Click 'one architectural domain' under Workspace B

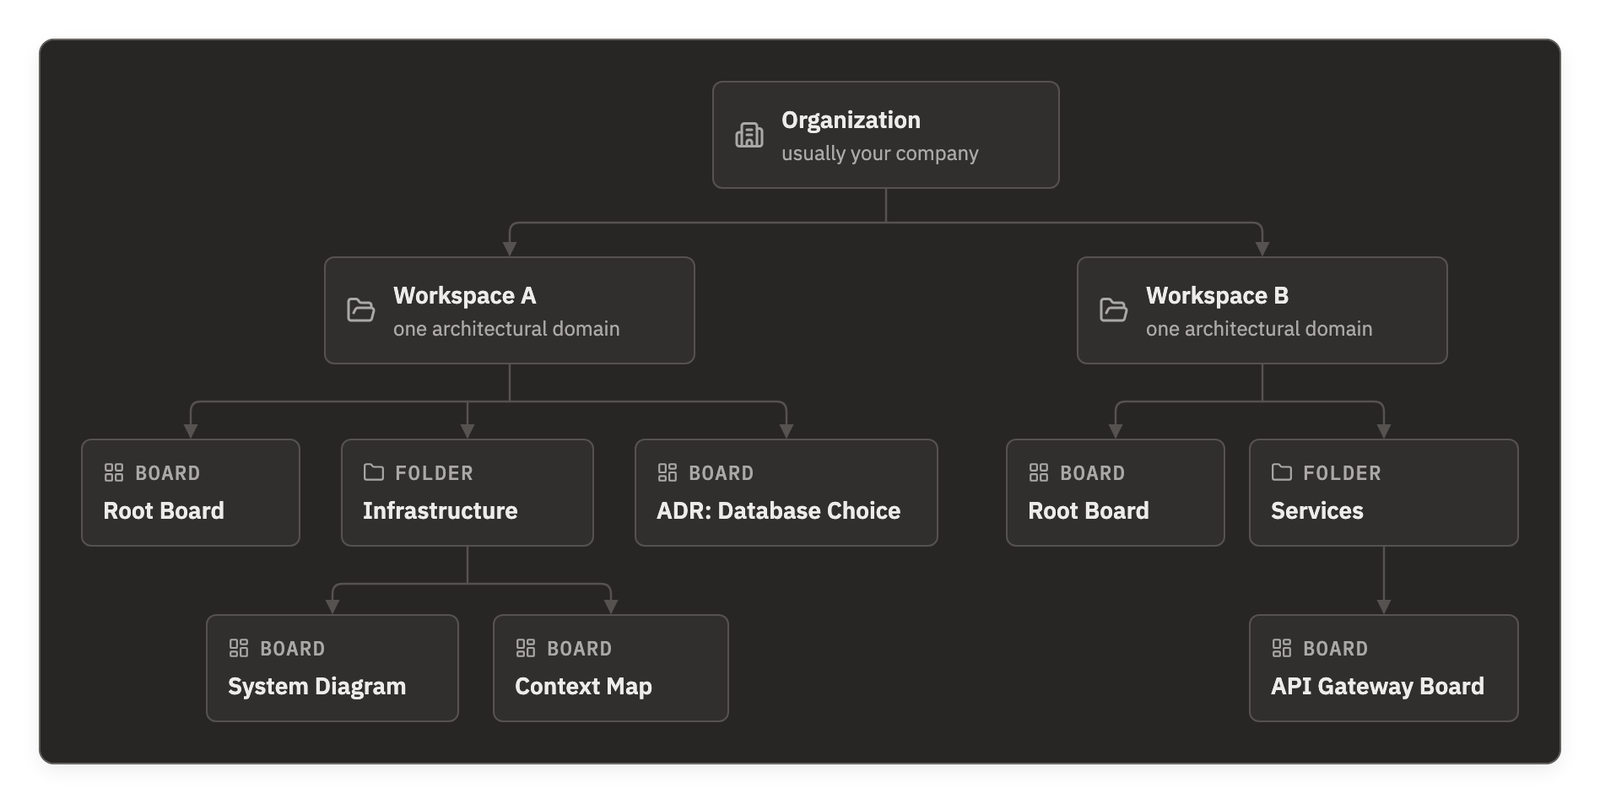pos(1259,329)
